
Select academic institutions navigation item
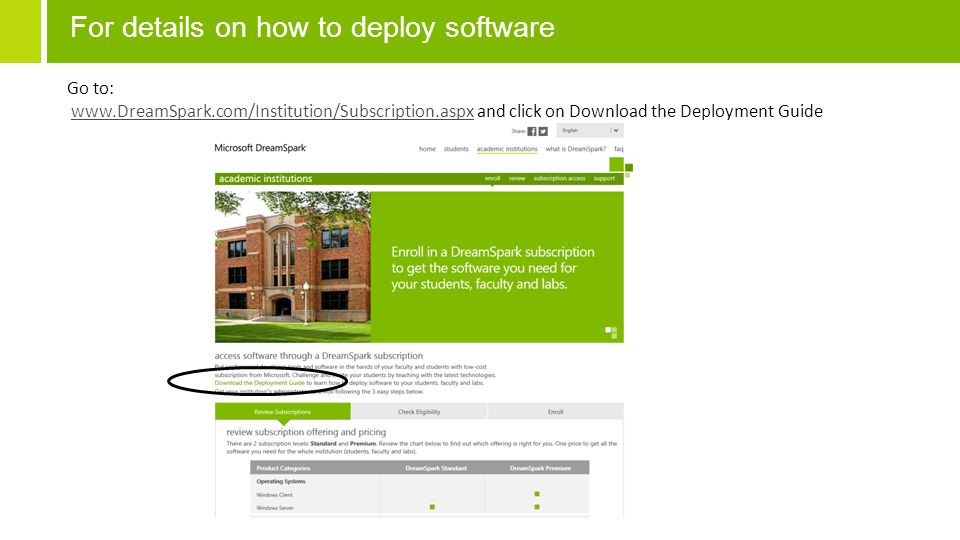pos(507,149)
